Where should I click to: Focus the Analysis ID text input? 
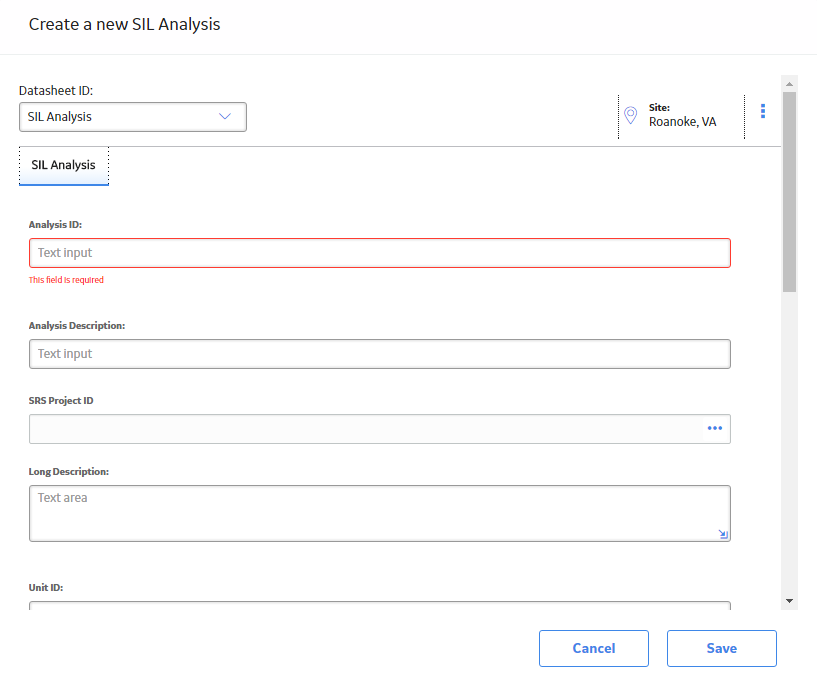pyautogui.click(x=380, y=253)
